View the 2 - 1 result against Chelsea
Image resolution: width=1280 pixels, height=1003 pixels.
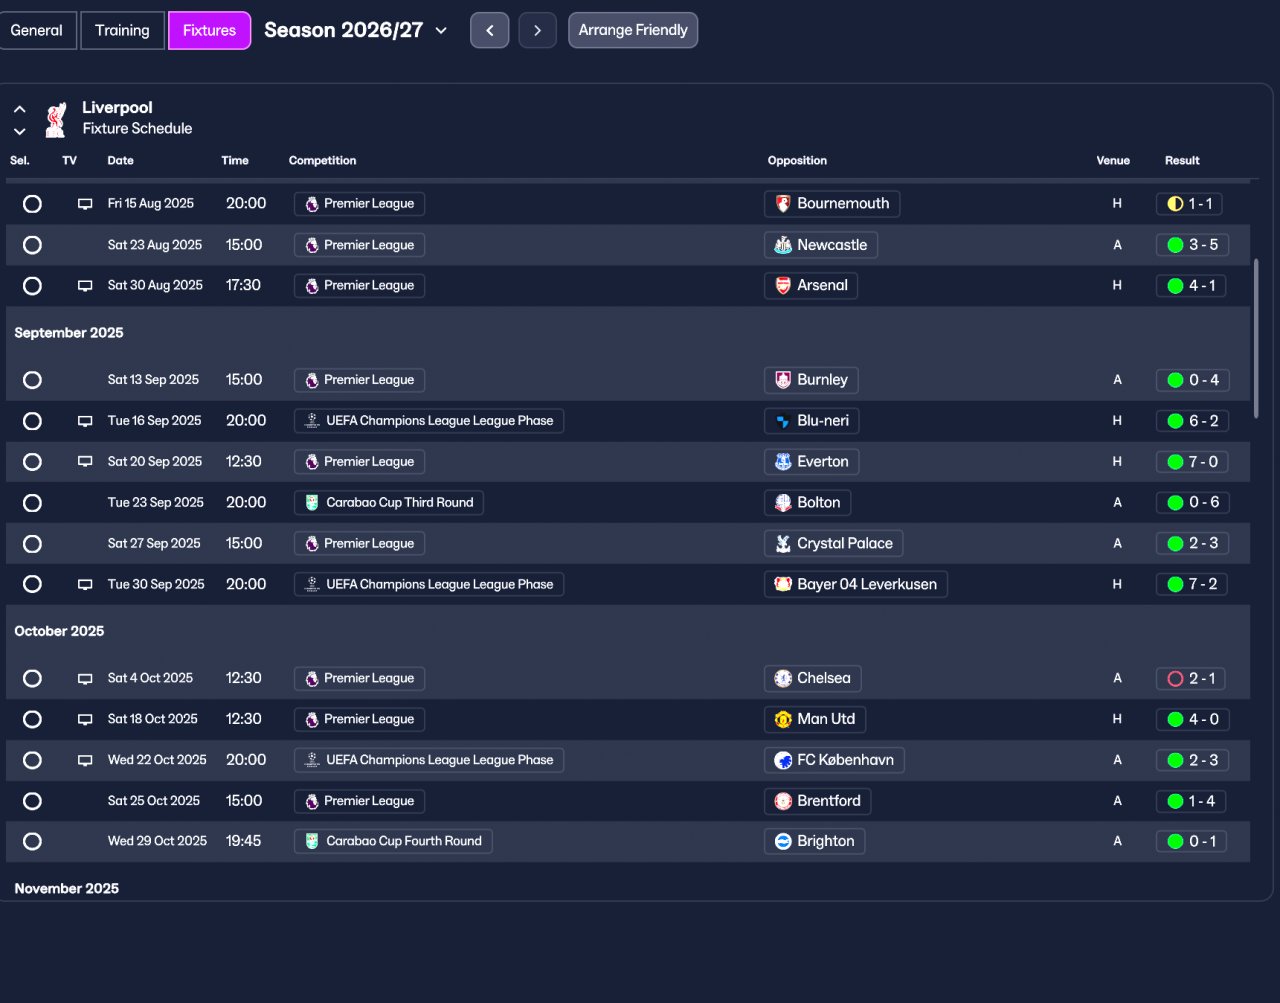[1190, 678]
